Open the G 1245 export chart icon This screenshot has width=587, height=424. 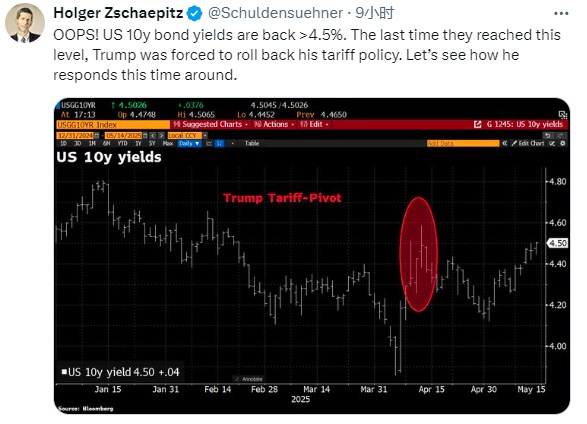[477, 124]
